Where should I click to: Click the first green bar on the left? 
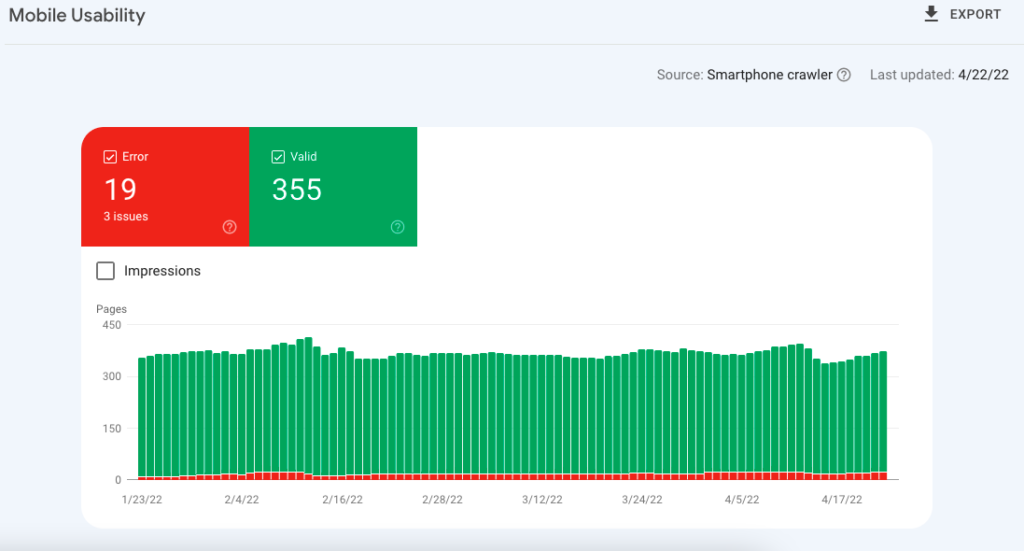coord(142,417)
